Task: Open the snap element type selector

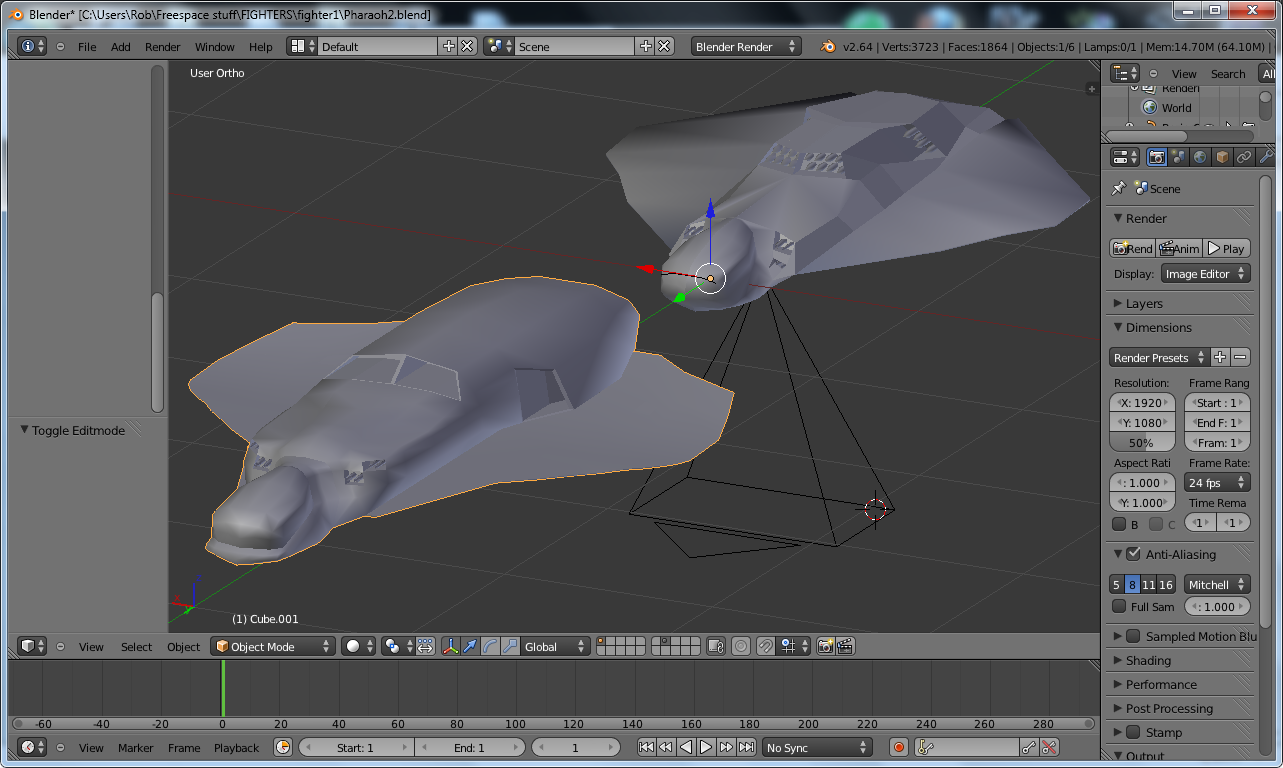Action: coord(794,646)
